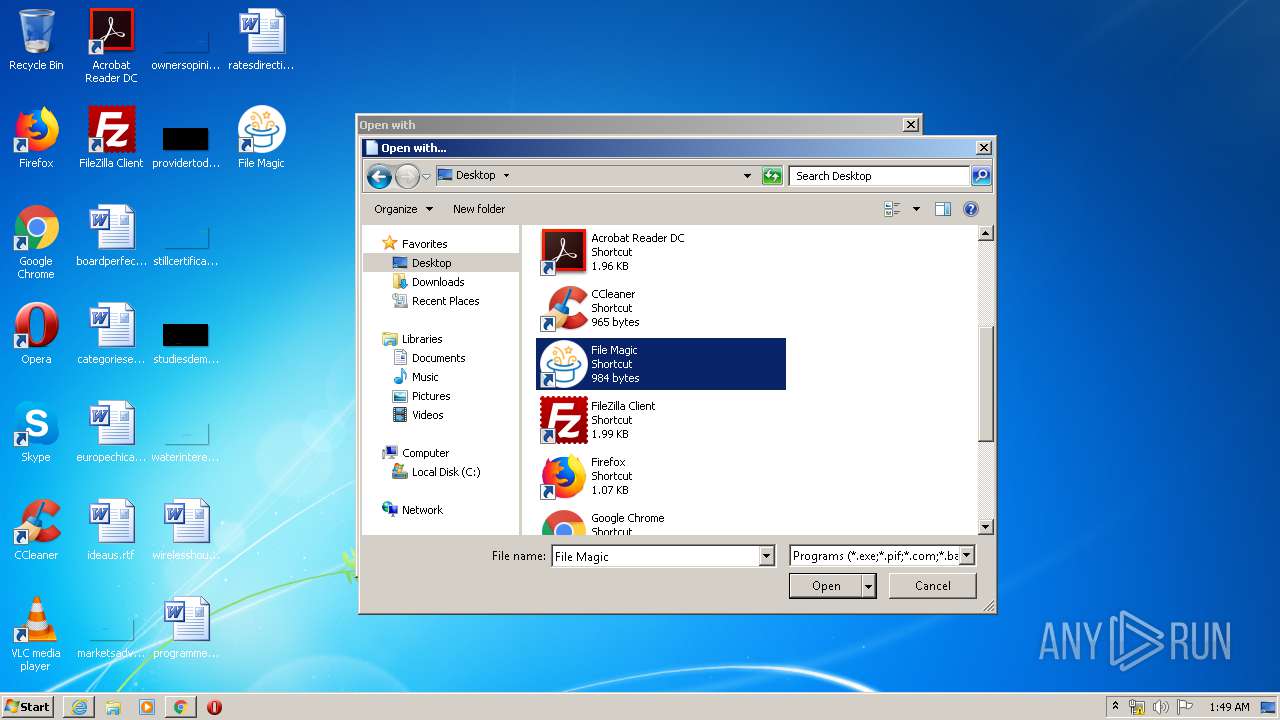This screenshot has height=720, width=1280.
Task: Select the FileZilla Client shortcut in file list
Action: pyautogui.click(x=661, y=420)
